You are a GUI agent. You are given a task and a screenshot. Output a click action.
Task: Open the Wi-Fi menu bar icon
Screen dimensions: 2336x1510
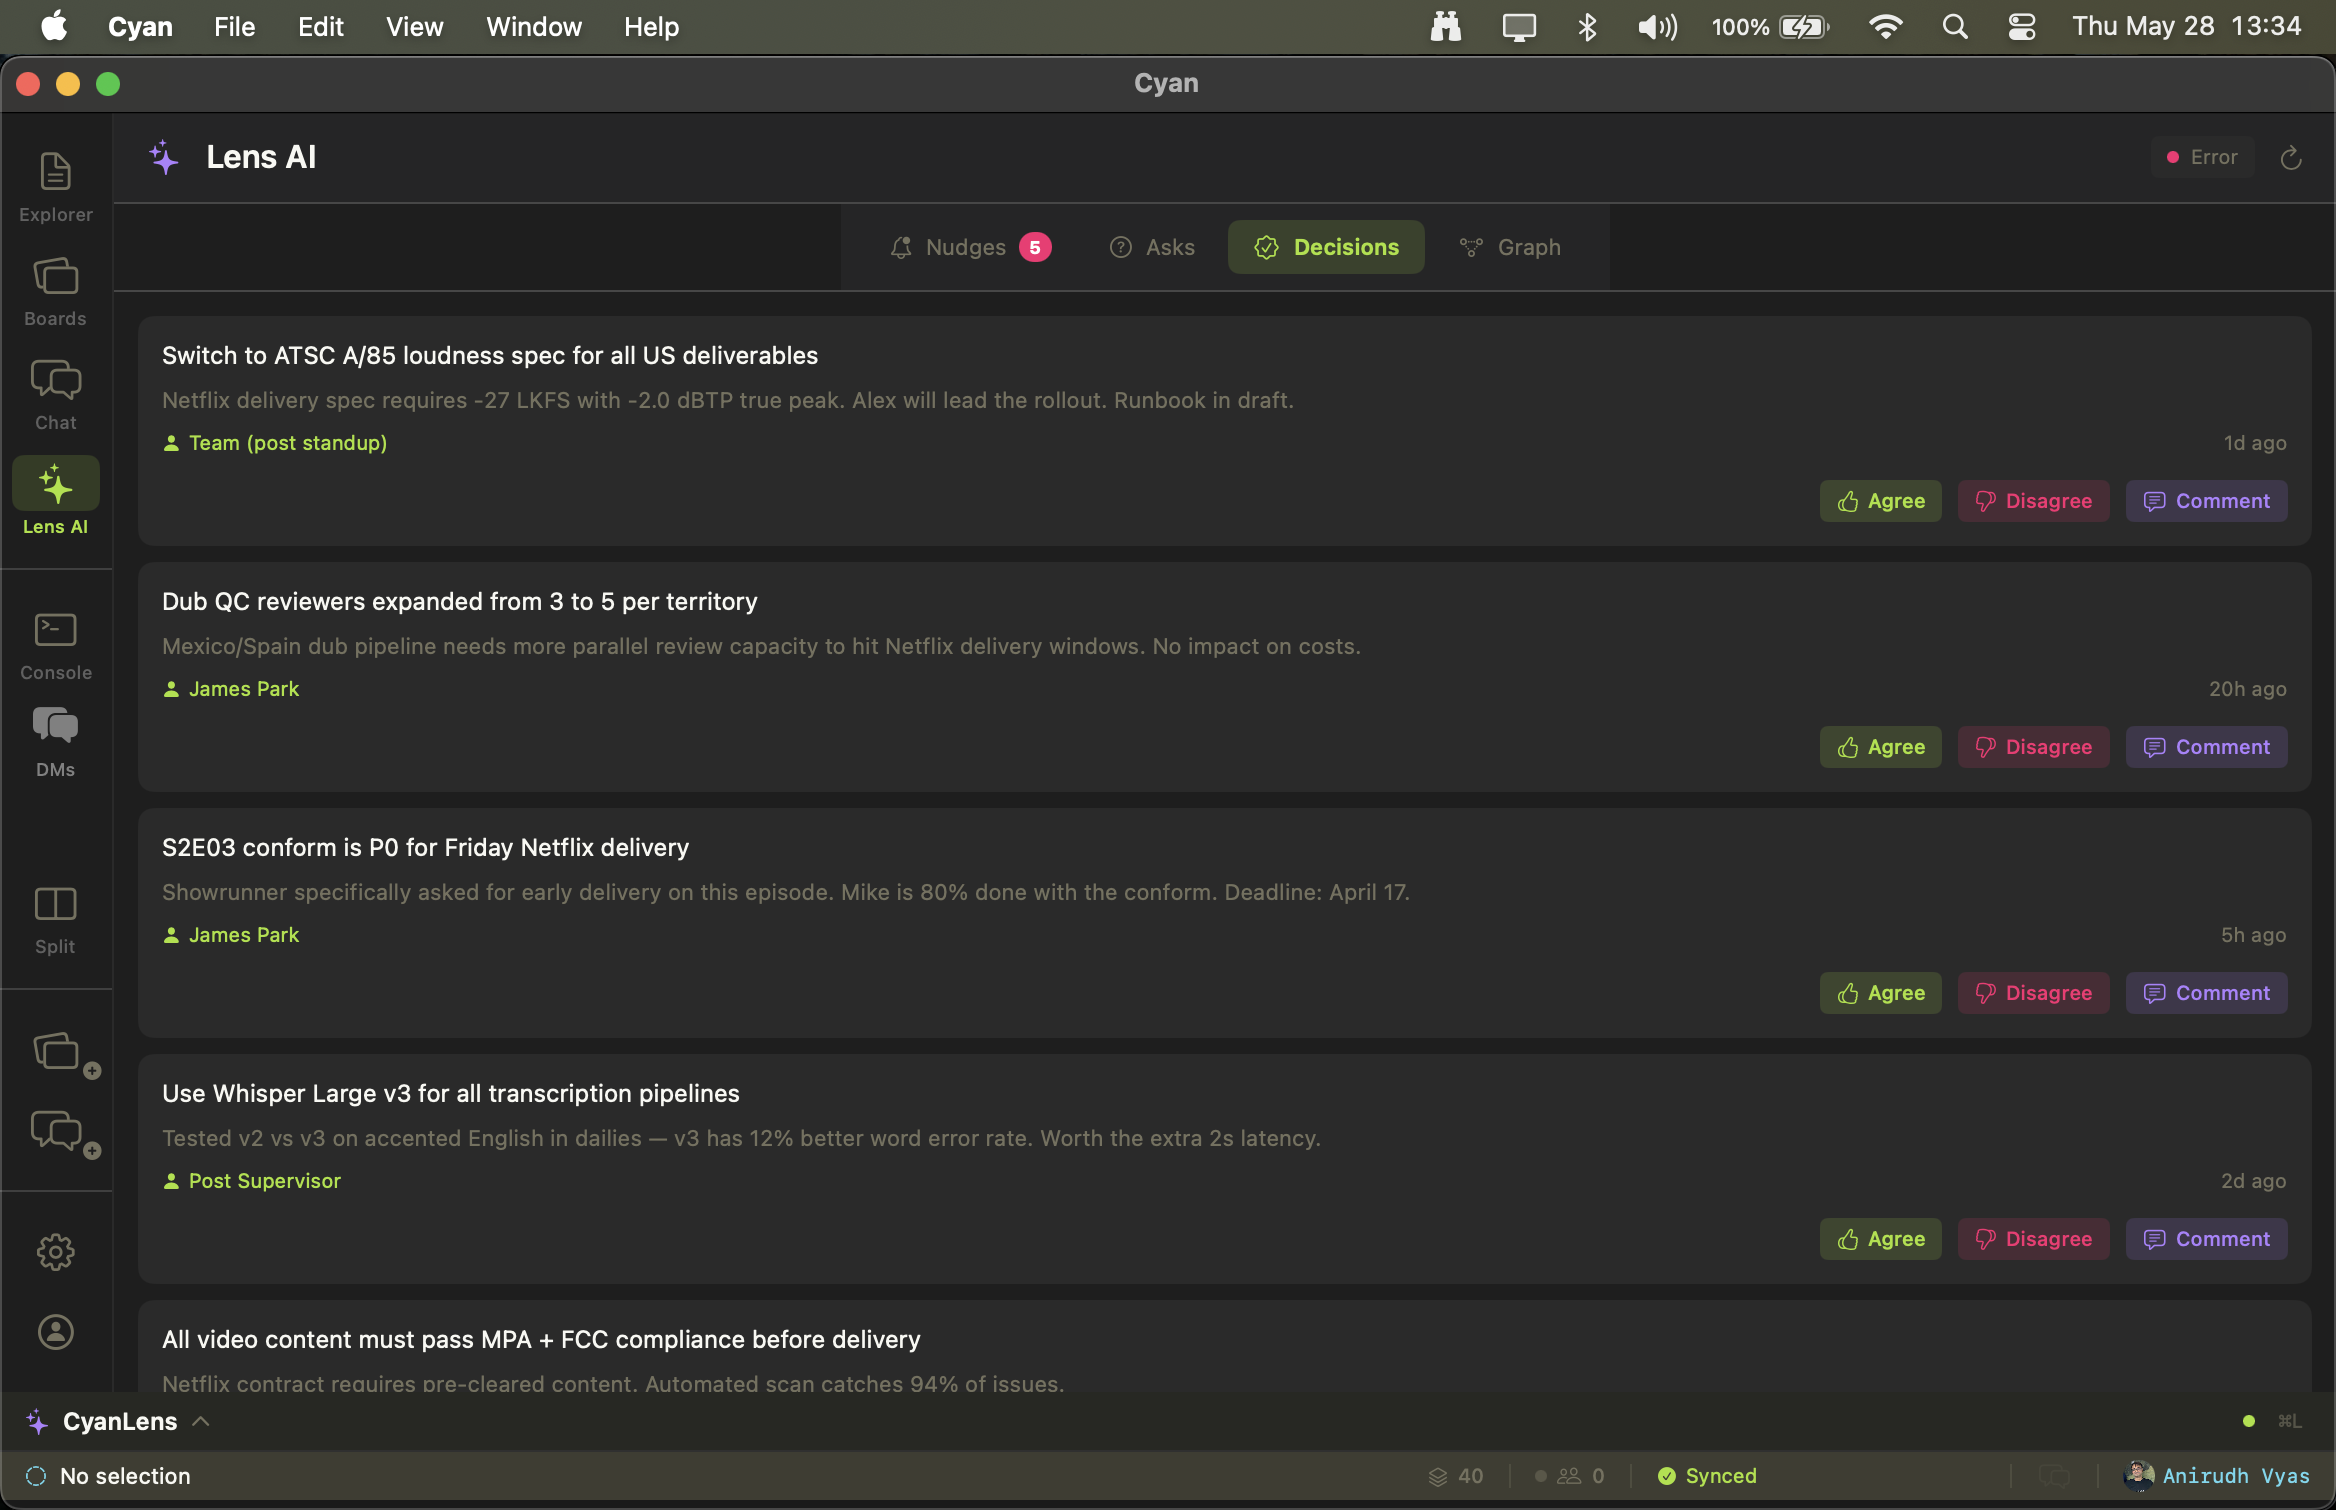coord(1885,27)
